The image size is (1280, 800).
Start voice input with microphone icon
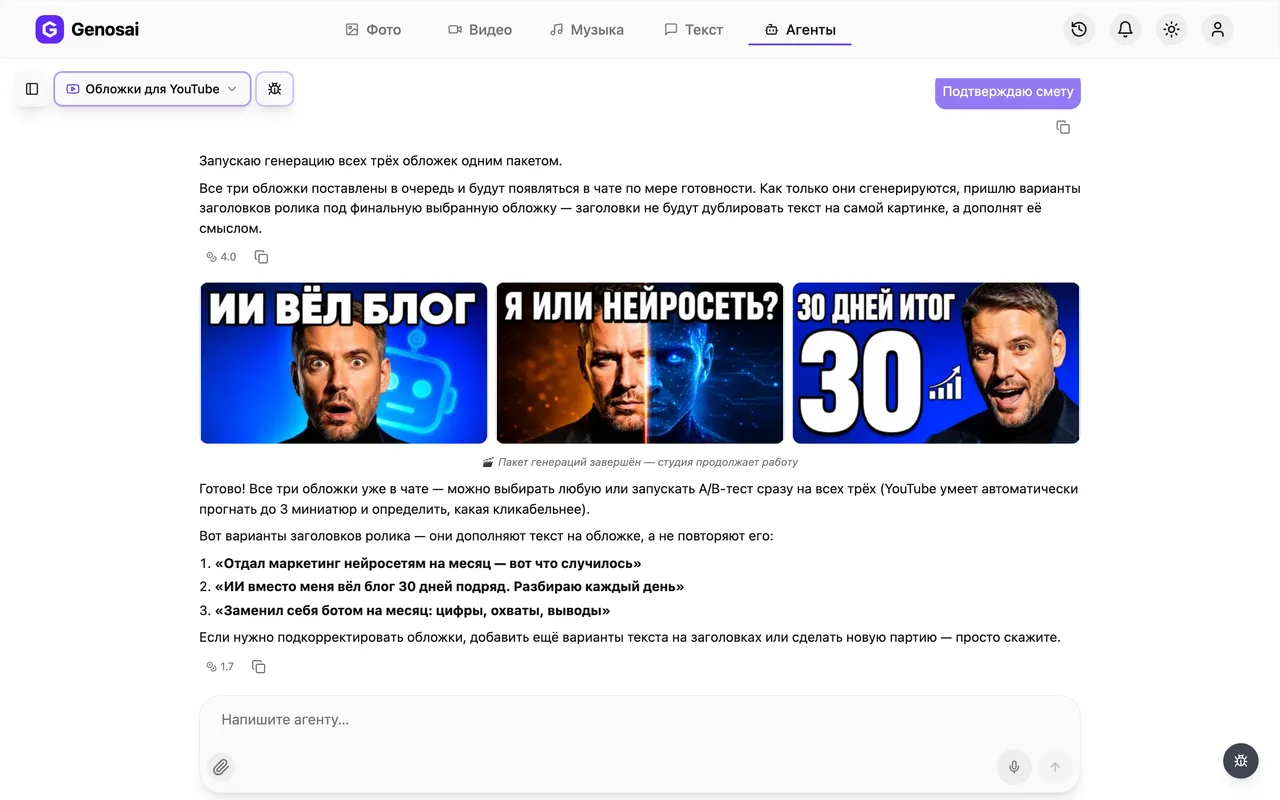coord(1014,767)
